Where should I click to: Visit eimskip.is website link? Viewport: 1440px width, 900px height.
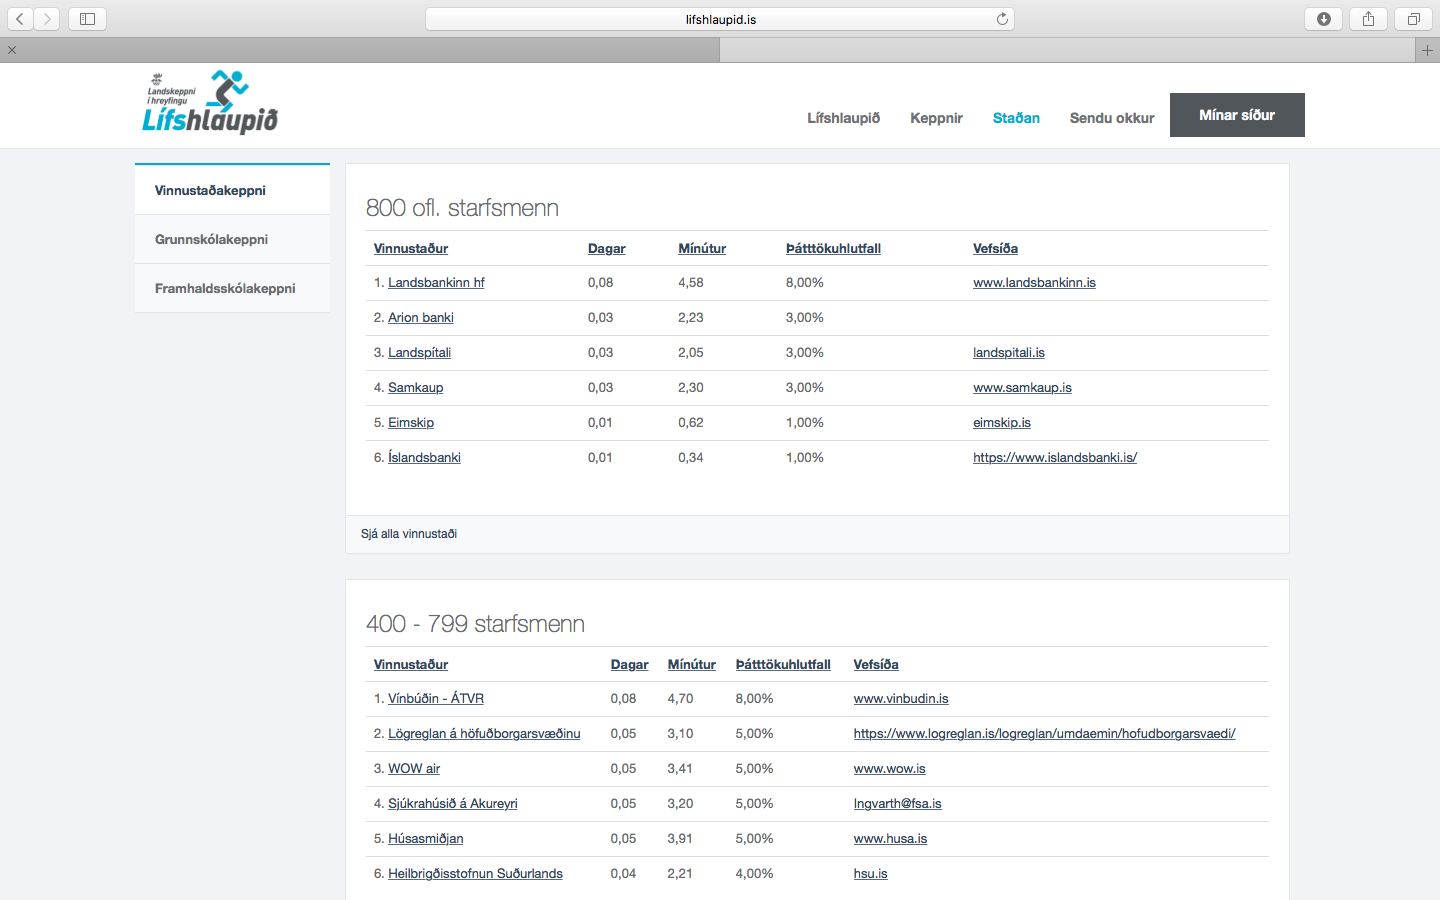coord(1002,423)
